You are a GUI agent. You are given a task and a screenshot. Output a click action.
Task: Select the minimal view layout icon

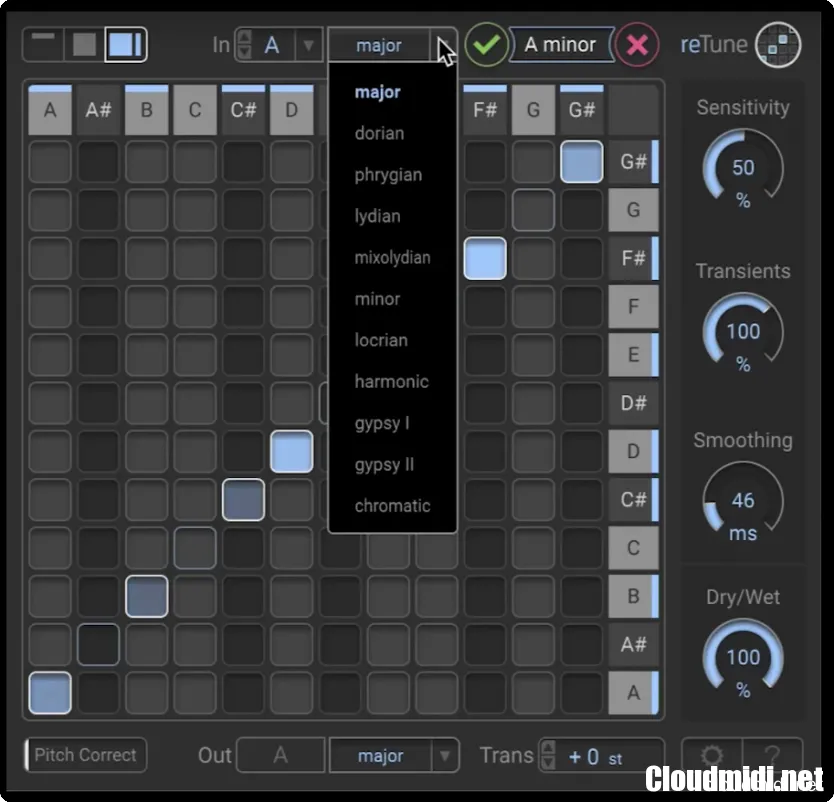point(44,44)
